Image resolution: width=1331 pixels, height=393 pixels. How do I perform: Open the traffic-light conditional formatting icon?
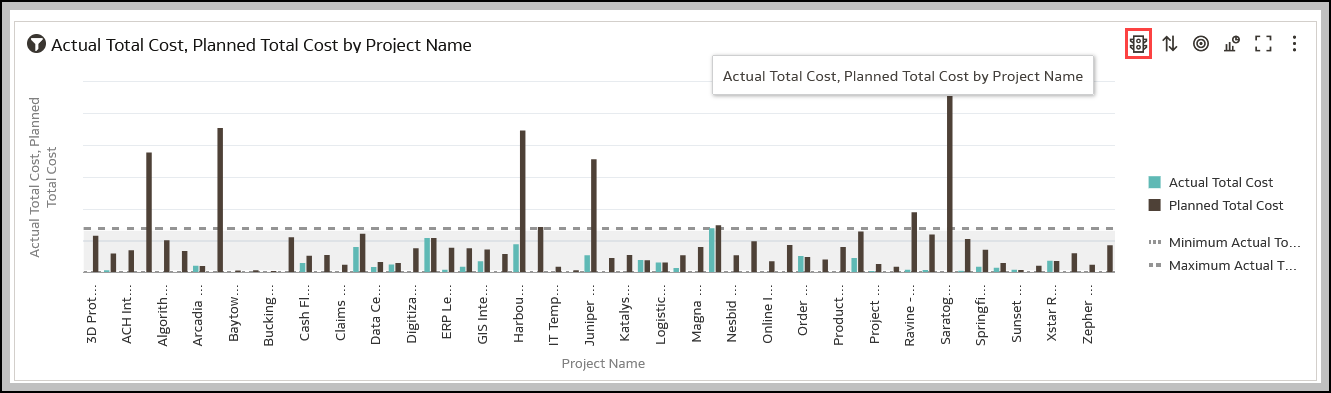(x=1138, y=44)
